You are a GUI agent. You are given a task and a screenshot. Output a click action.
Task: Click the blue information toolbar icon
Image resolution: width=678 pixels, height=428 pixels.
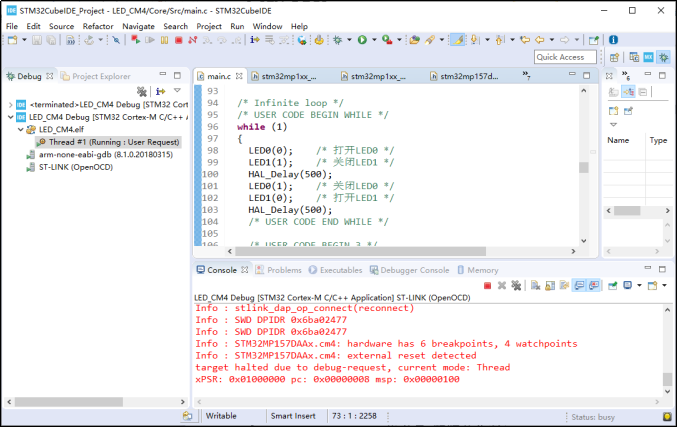pos(613,40)
